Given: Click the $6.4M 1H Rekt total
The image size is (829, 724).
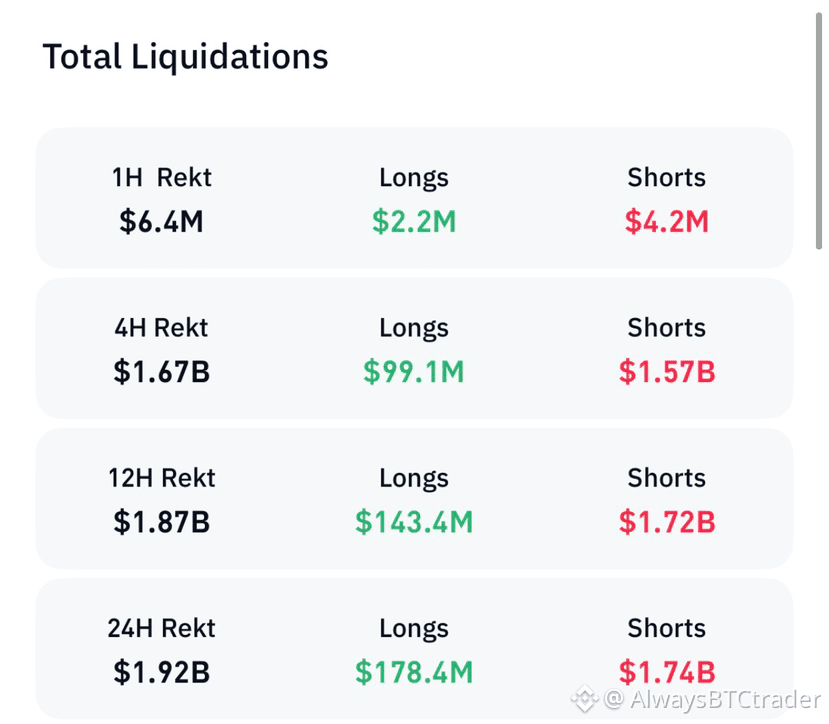Looking at the screenshot, I should point(161,221).
